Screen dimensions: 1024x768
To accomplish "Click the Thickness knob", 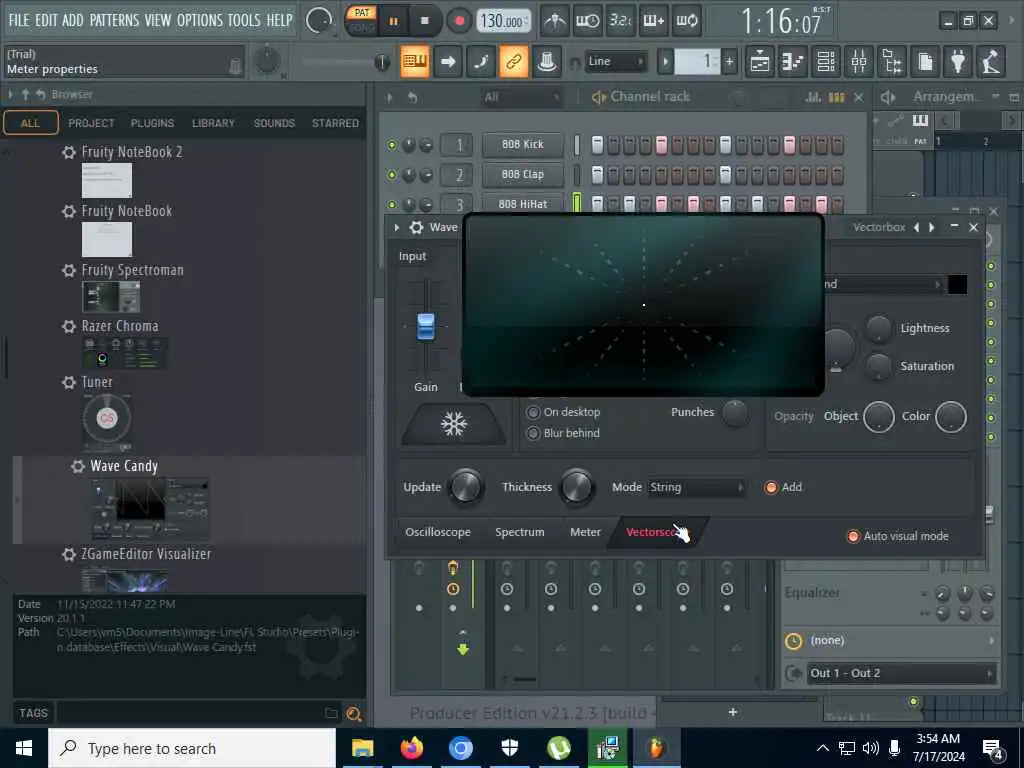I will point(577,487).
